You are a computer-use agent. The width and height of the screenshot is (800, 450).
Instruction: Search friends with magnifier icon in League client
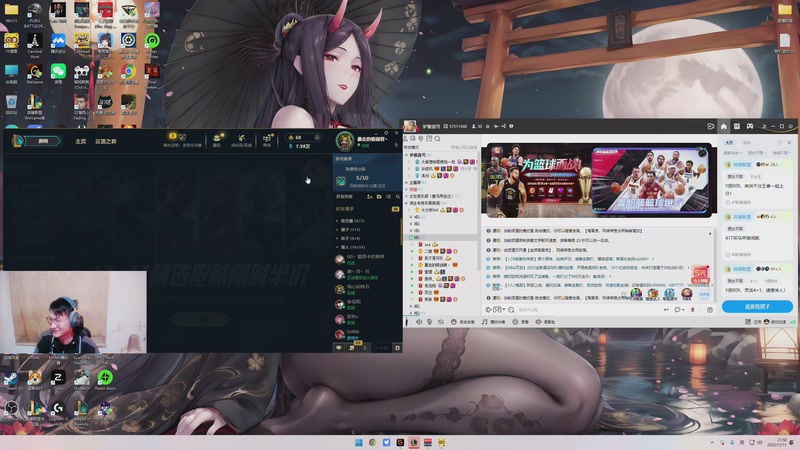(397, 196)
